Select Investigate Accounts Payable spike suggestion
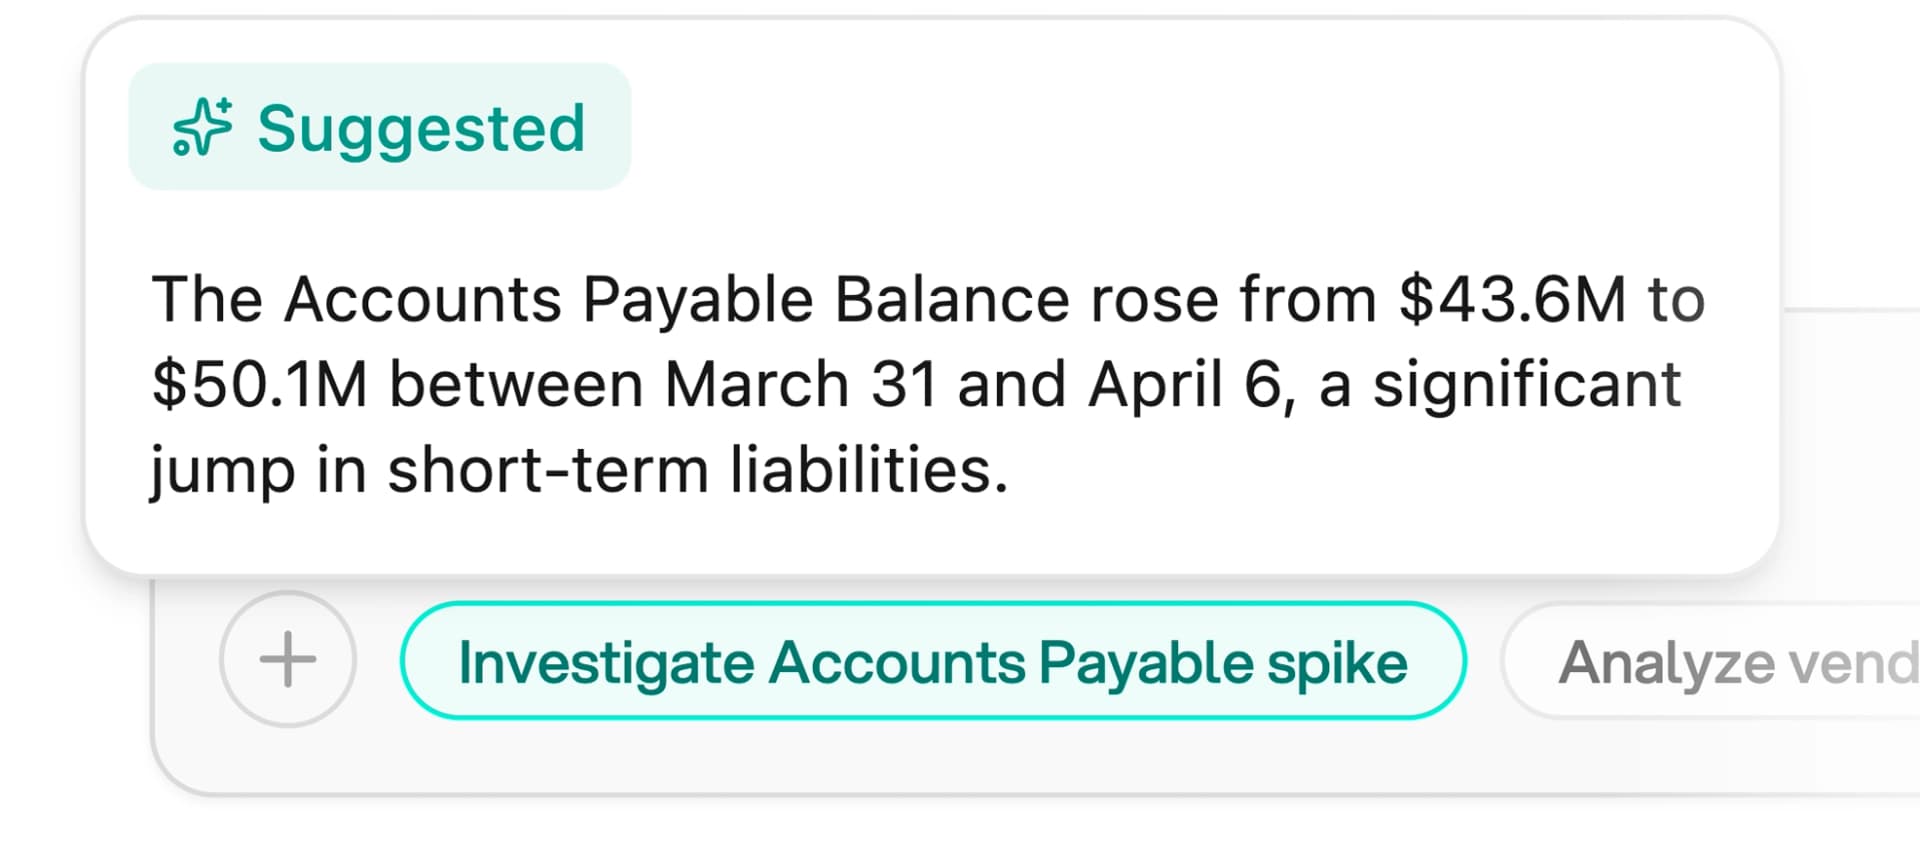 pos(932,661)
